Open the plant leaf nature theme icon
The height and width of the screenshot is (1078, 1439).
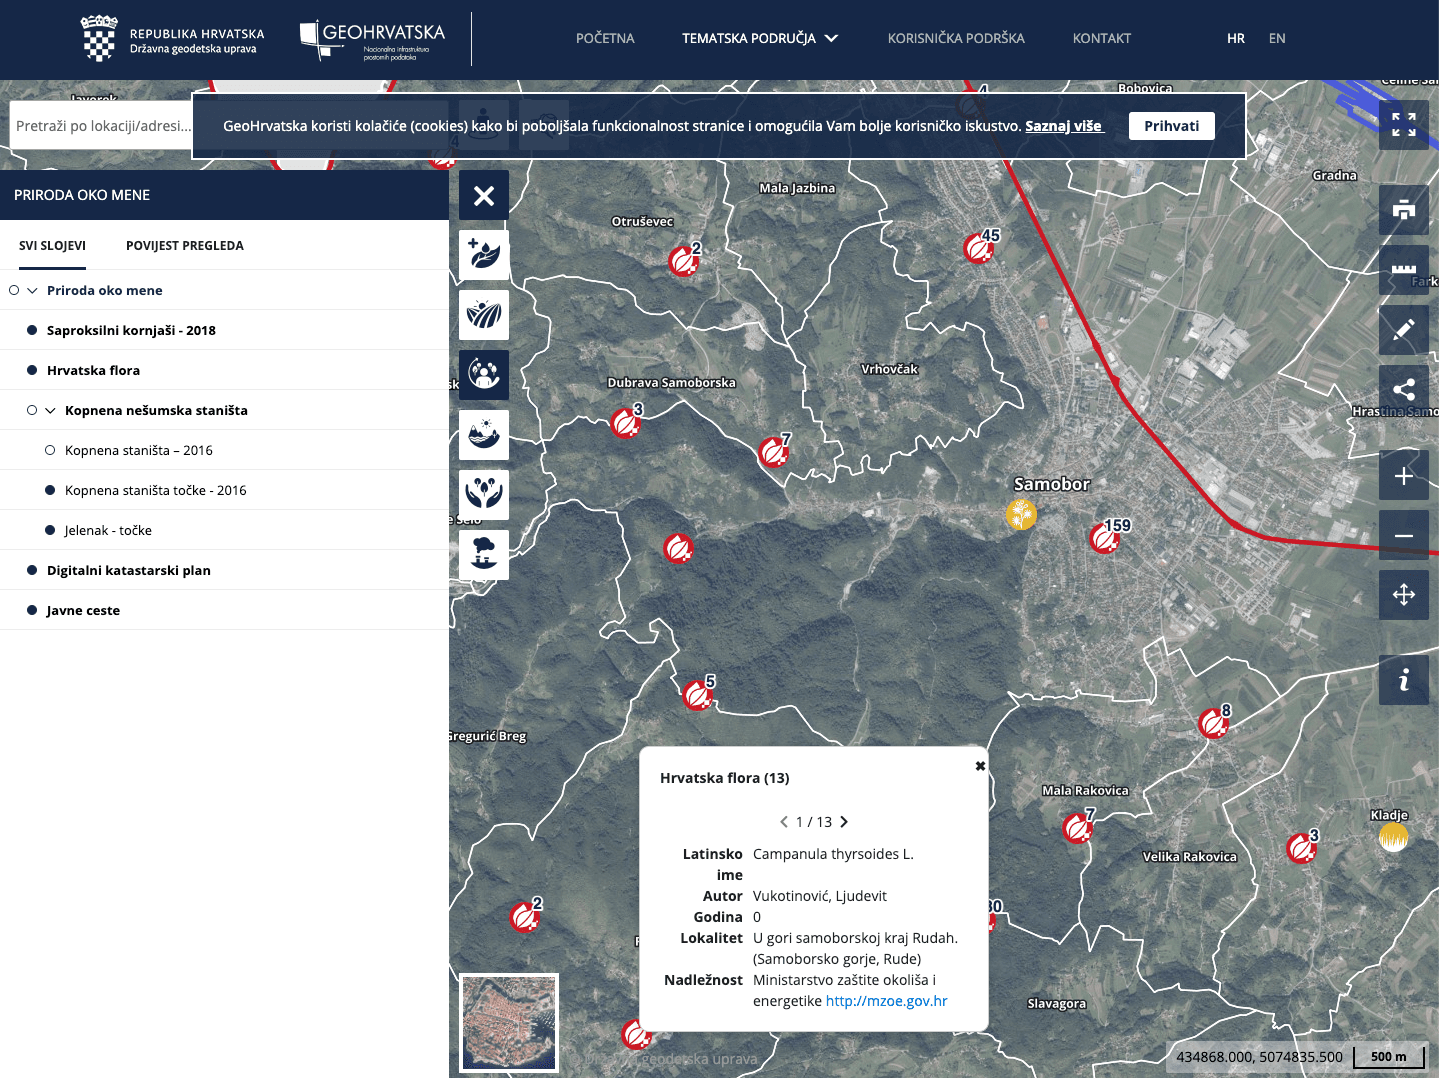tap(484, 255)
